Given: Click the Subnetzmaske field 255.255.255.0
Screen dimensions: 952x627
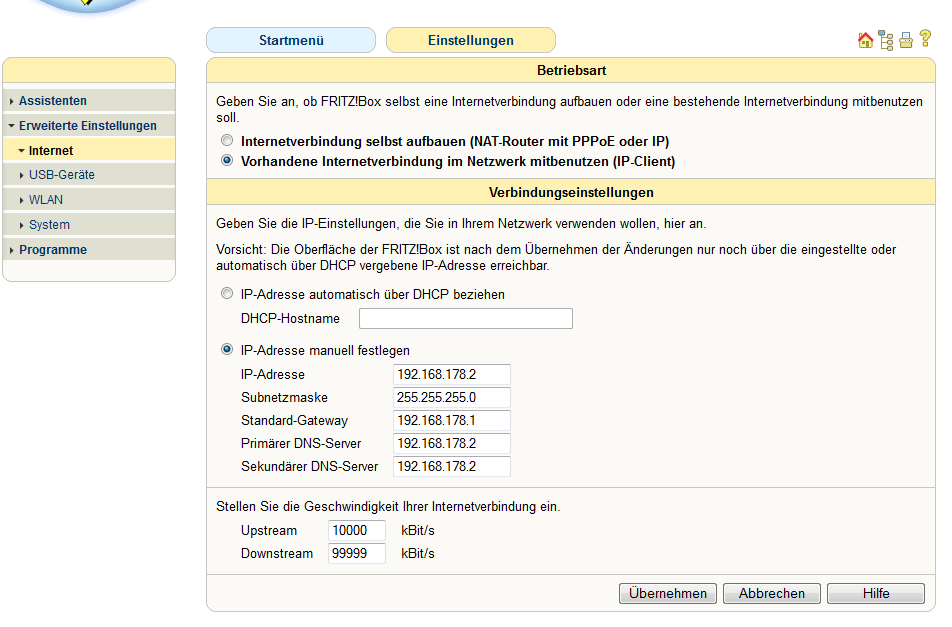Looking at the screenshot, I should 452,398.
